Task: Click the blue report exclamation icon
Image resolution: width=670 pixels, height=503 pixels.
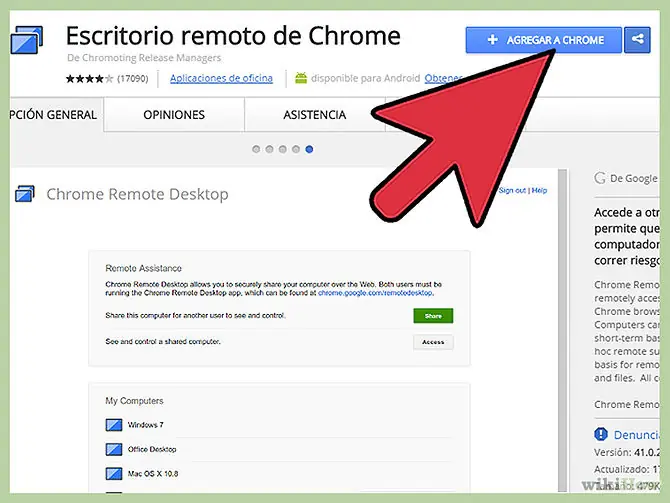Action: [x=601, y=434]
